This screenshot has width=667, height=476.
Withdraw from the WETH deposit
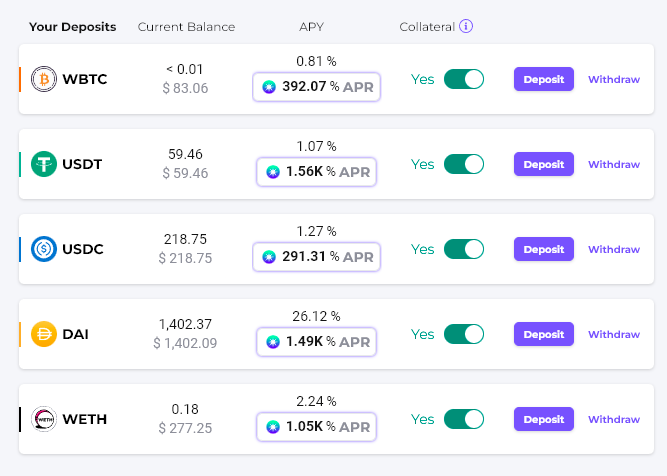(614, 419)
